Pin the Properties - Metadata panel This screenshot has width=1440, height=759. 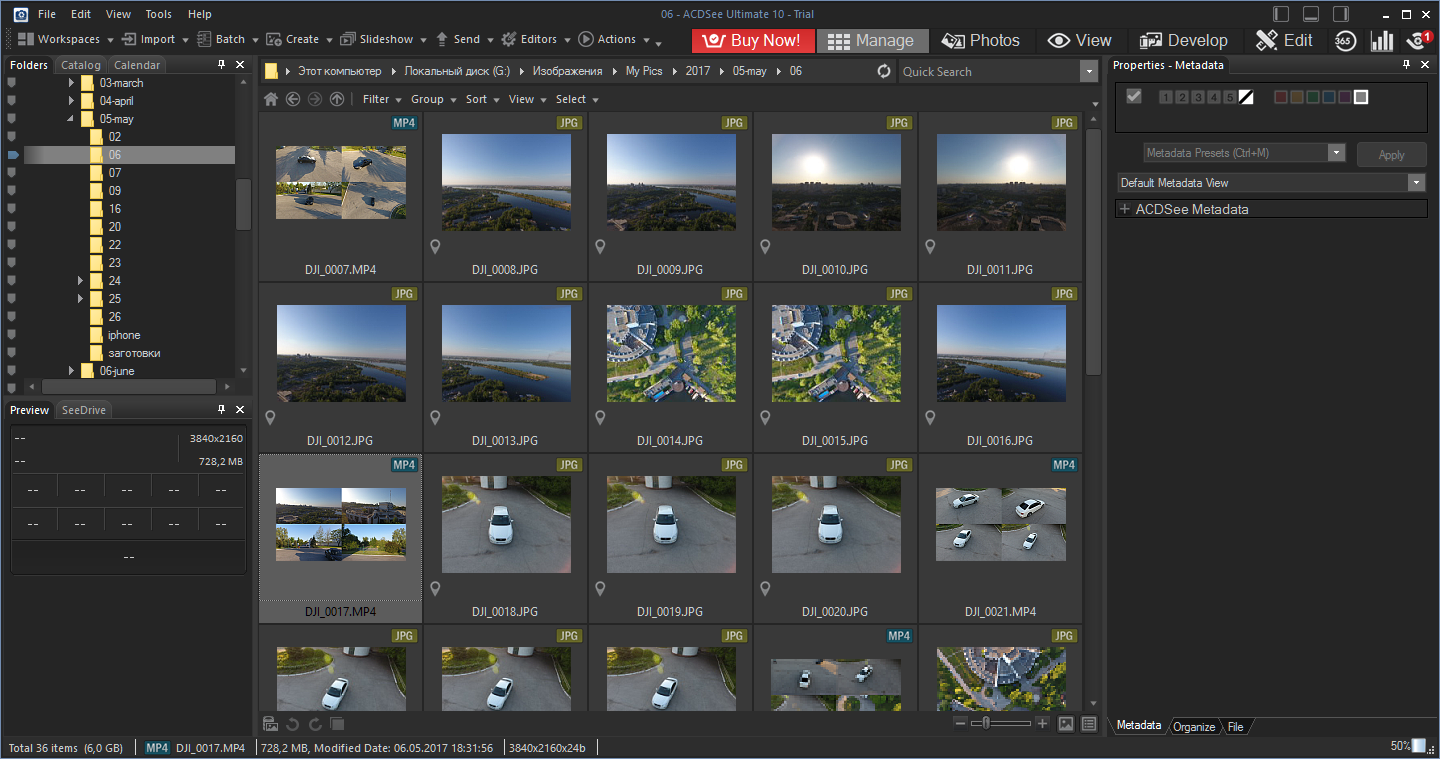tap(1405, 65)
